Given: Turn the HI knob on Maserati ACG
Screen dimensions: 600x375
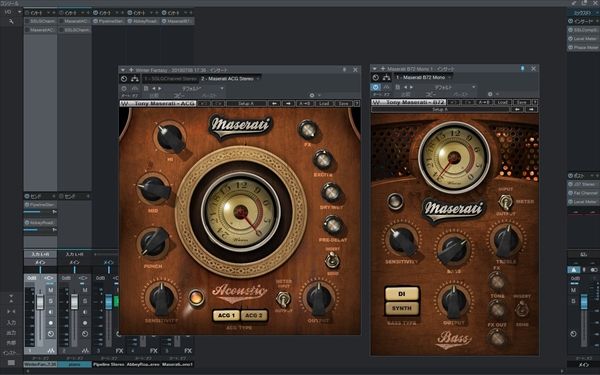Looking at the screenshot, I should [170, 138].
